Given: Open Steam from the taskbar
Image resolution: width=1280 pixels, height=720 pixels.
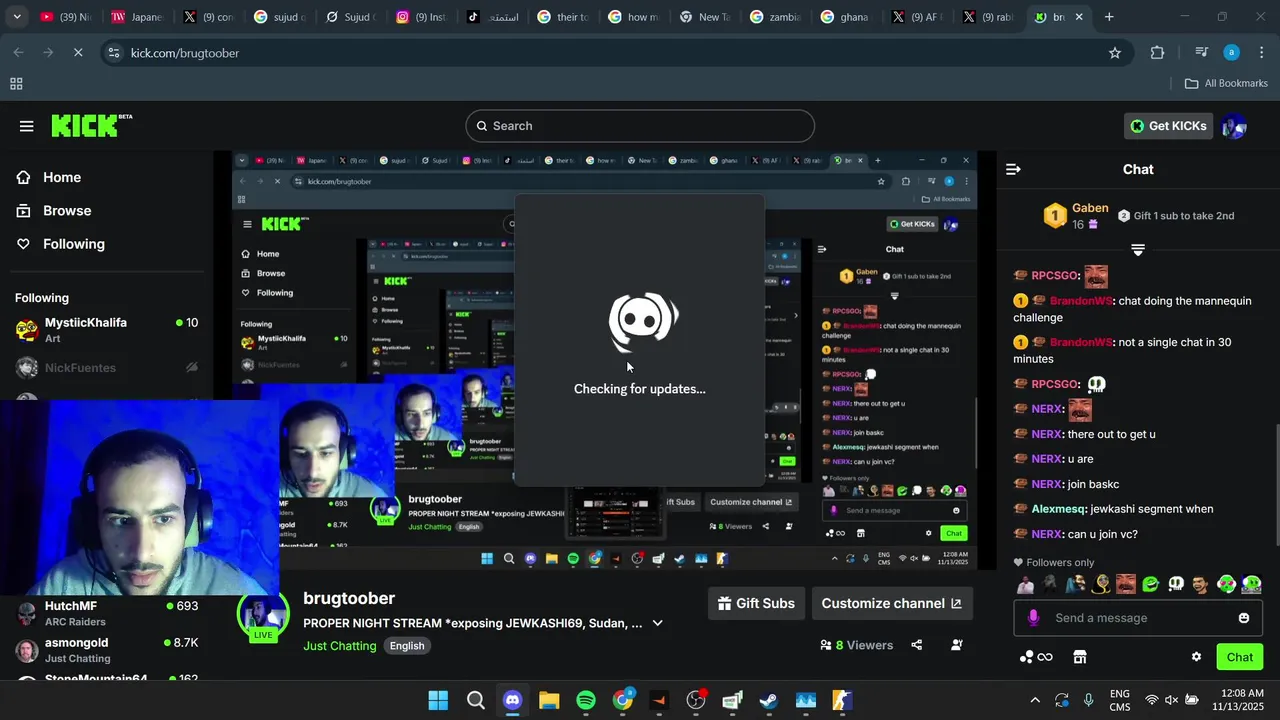Looking at the screenshot, I should click(x=769, y=700).
